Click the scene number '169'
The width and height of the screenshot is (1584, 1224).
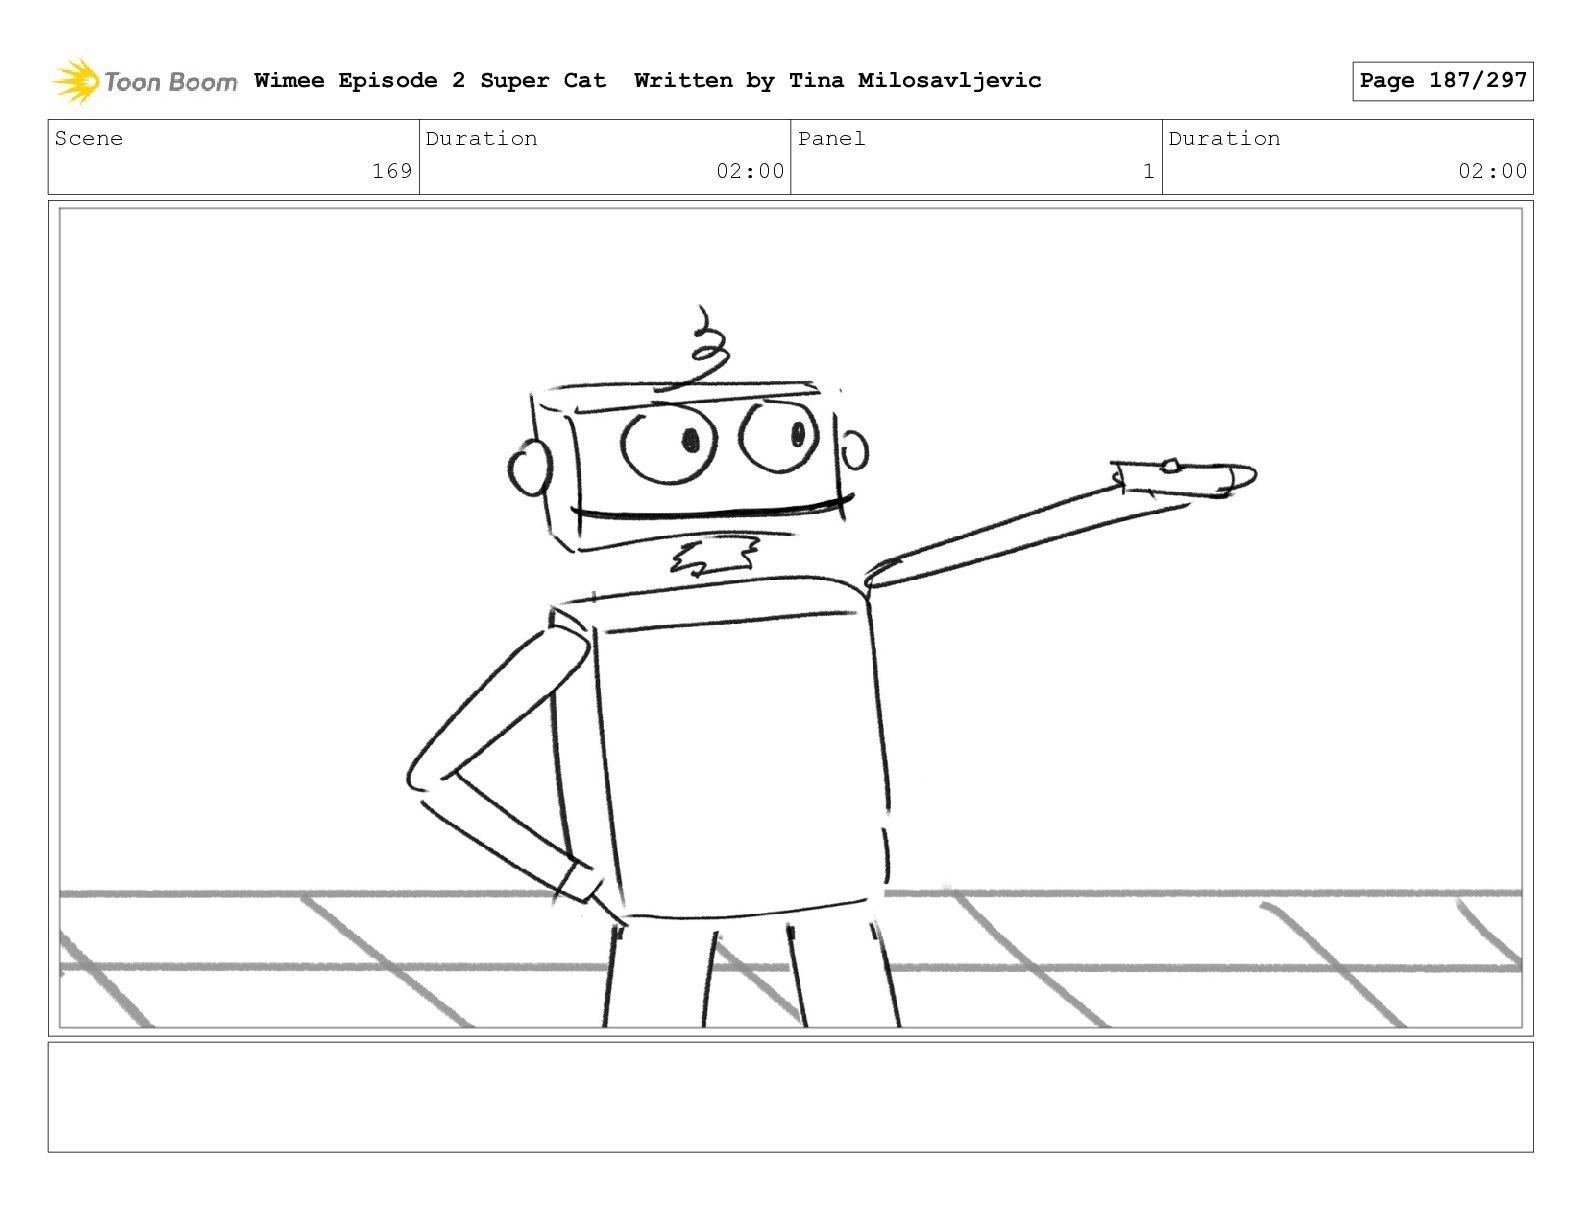pos(392,171)
